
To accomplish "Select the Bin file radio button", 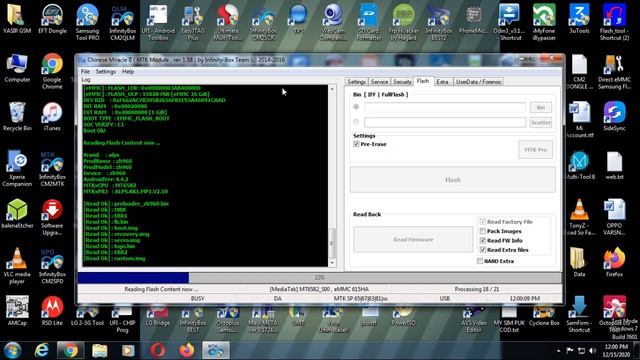I will [356, 107].
